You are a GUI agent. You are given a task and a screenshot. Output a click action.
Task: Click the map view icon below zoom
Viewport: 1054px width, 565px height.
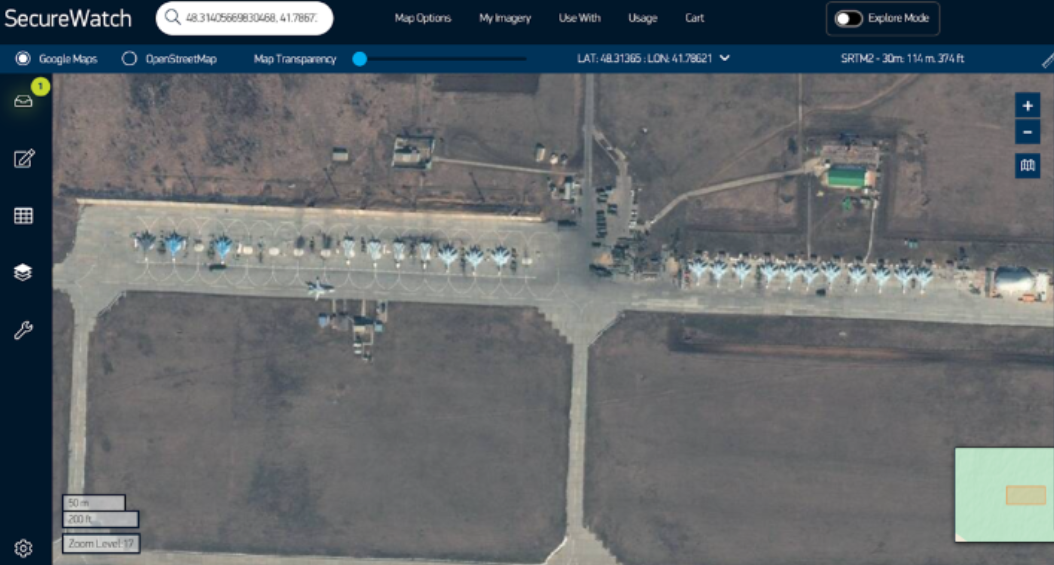click(1027, 165)
